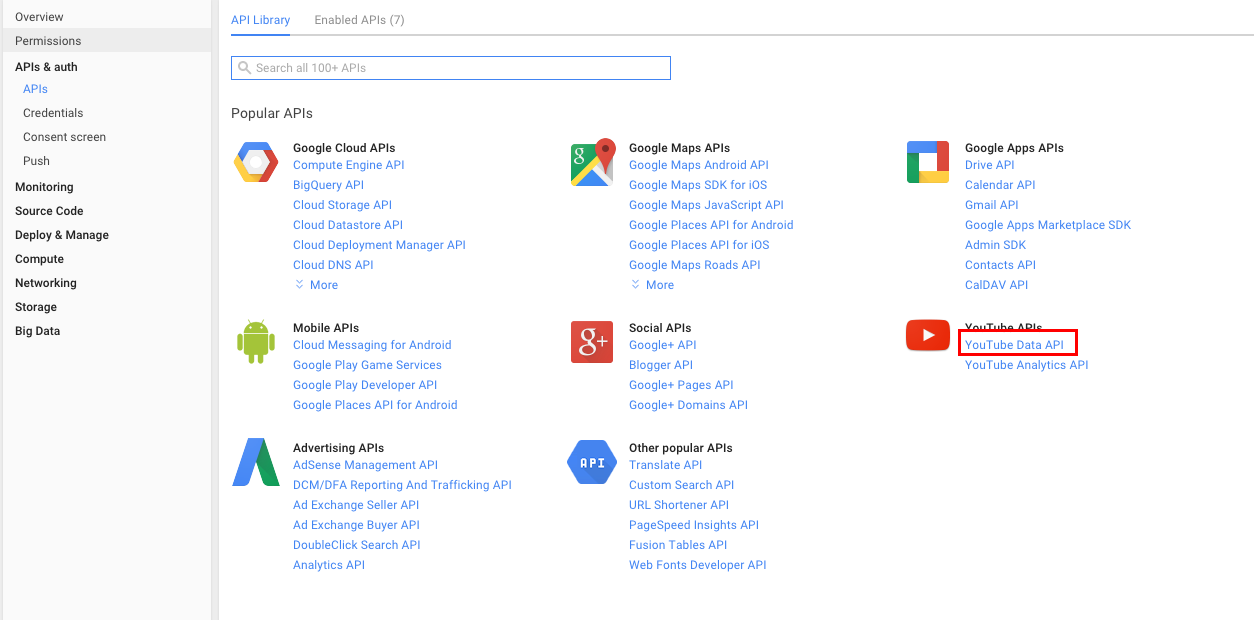The height and width of the screenshot is (620, 1254).
Task: Open the Google Maps SDK for iOS link
Action: [698, 185]
